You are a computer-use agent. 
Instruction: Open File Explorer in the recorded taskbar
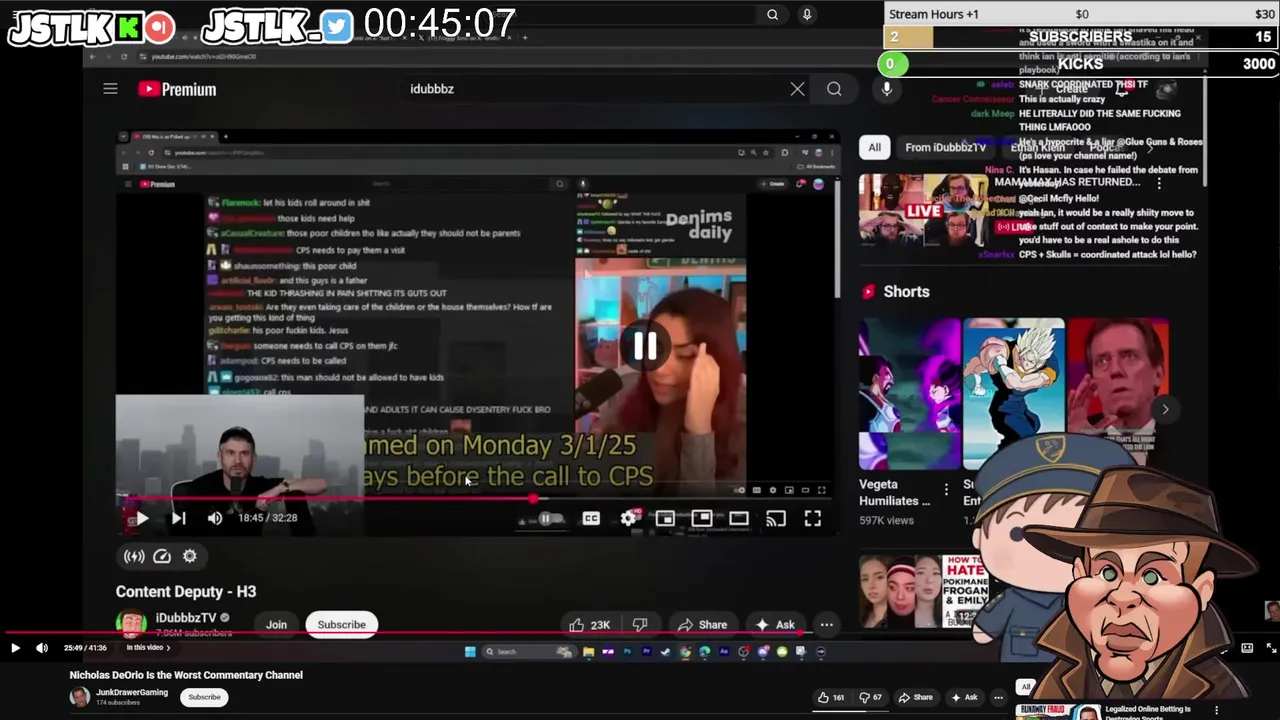[x=588, y=651]
